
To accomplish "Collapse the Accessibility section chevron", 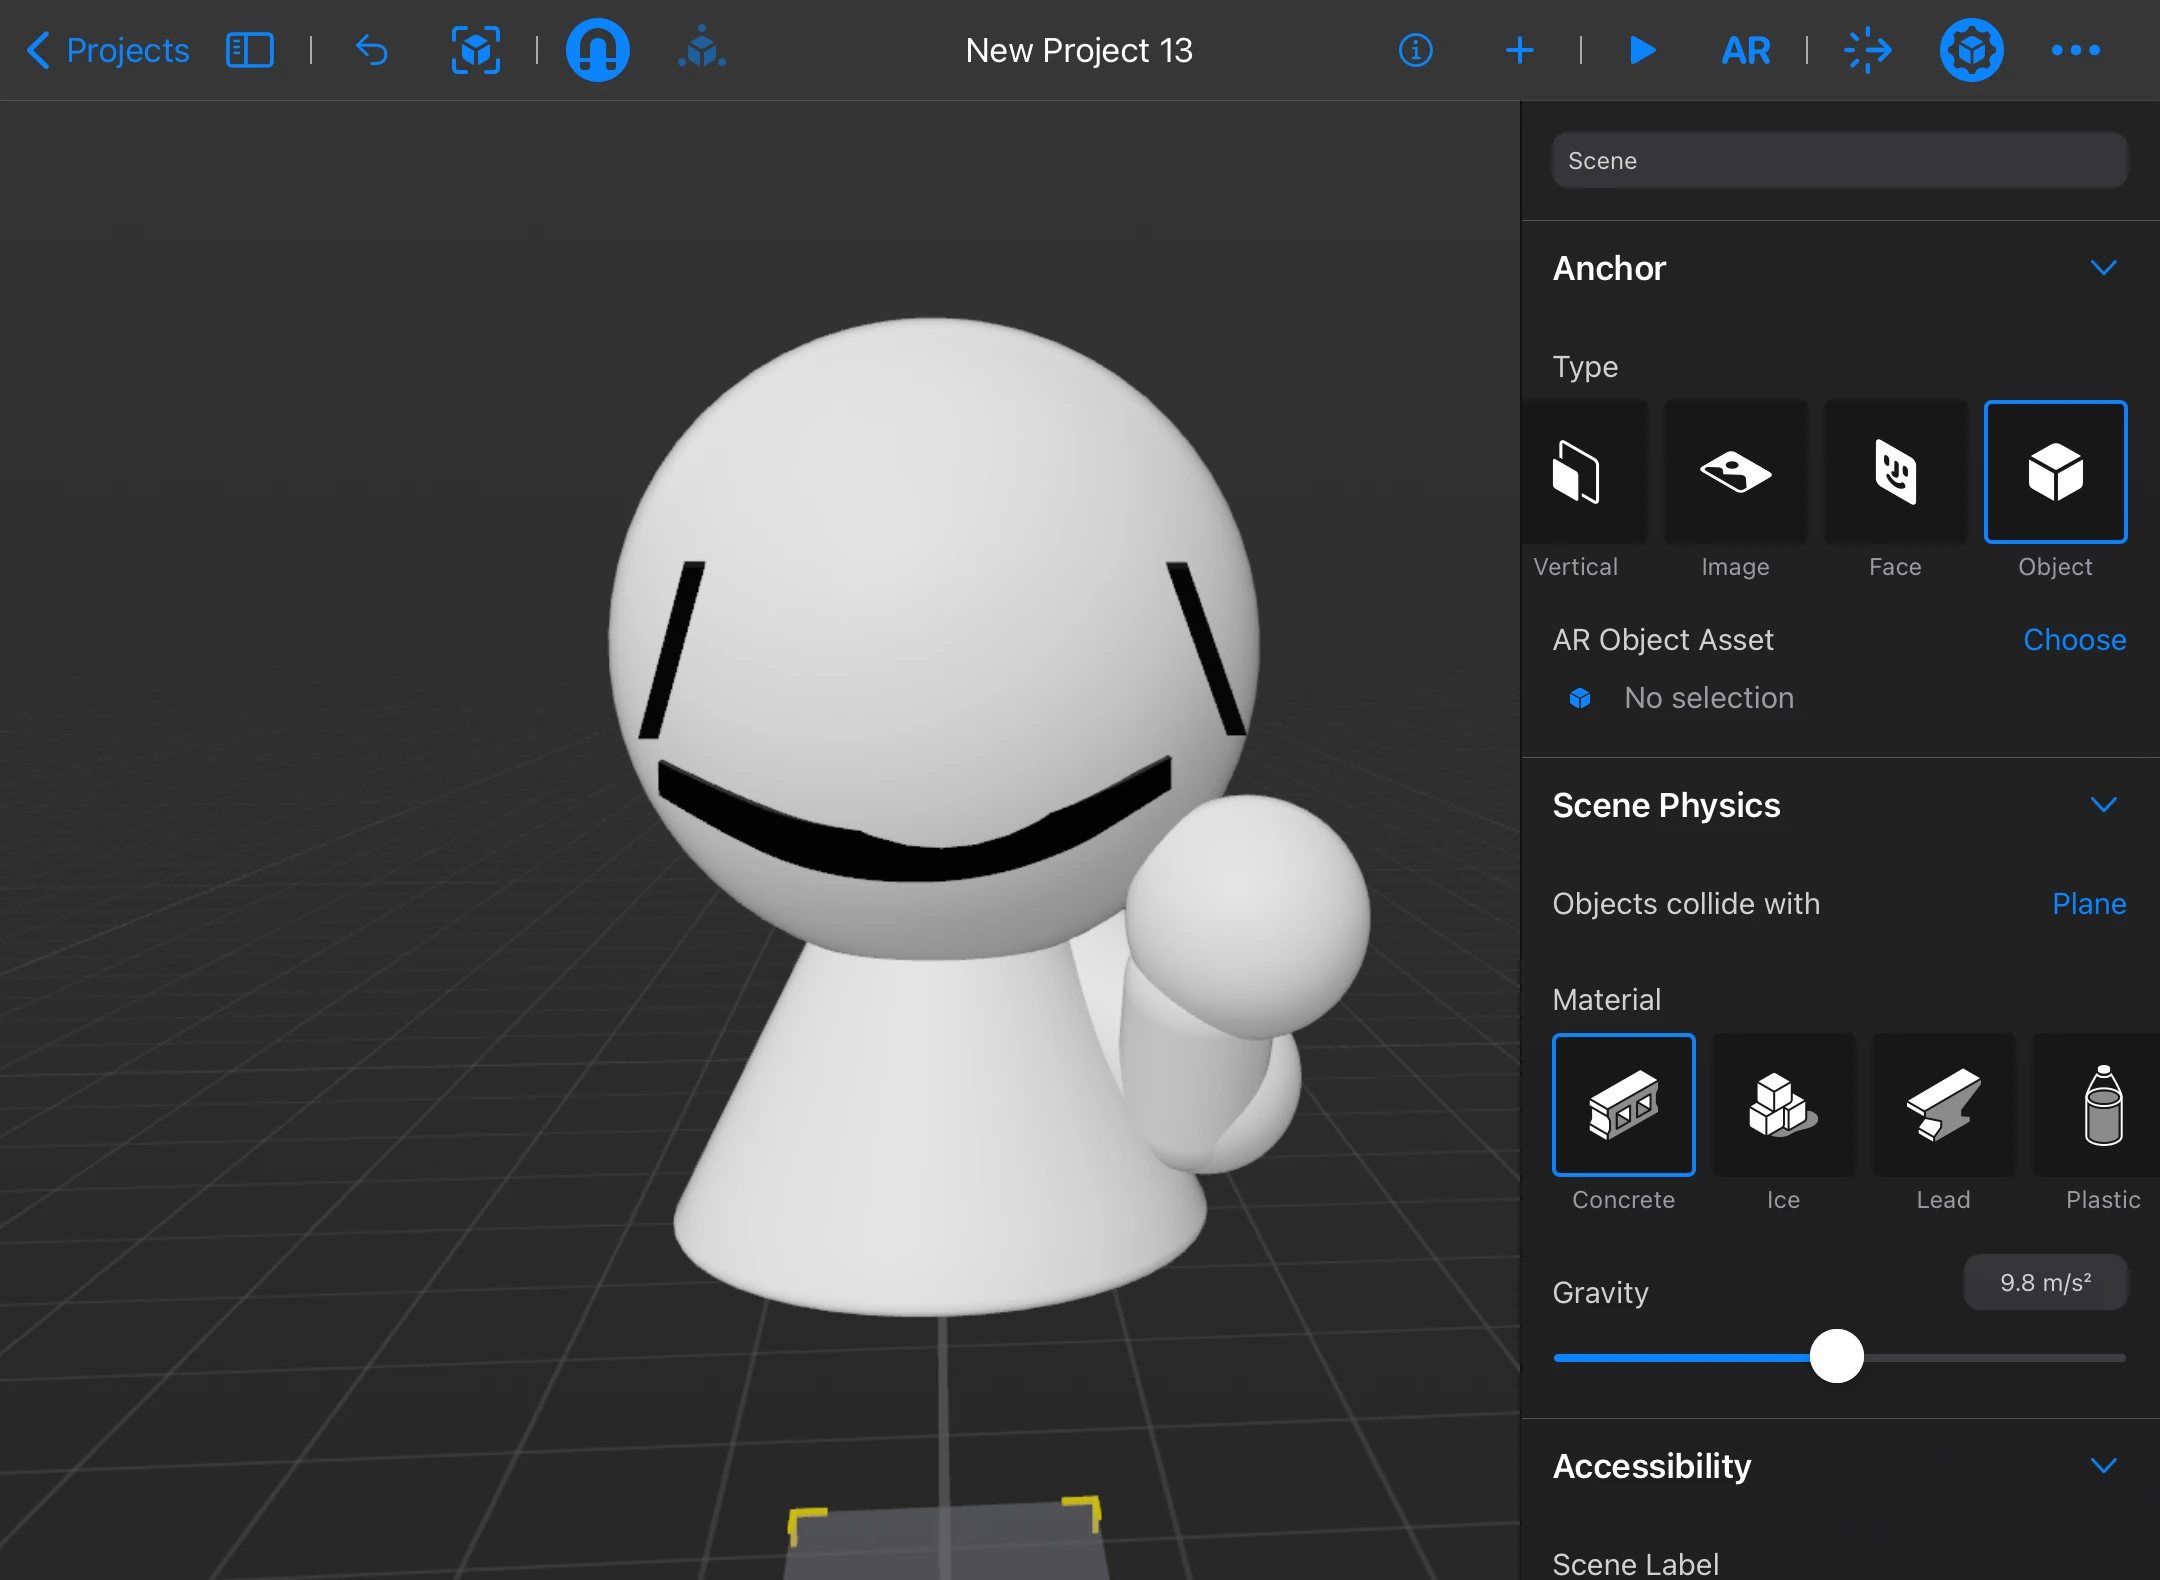I will tap(2103, 1466).
